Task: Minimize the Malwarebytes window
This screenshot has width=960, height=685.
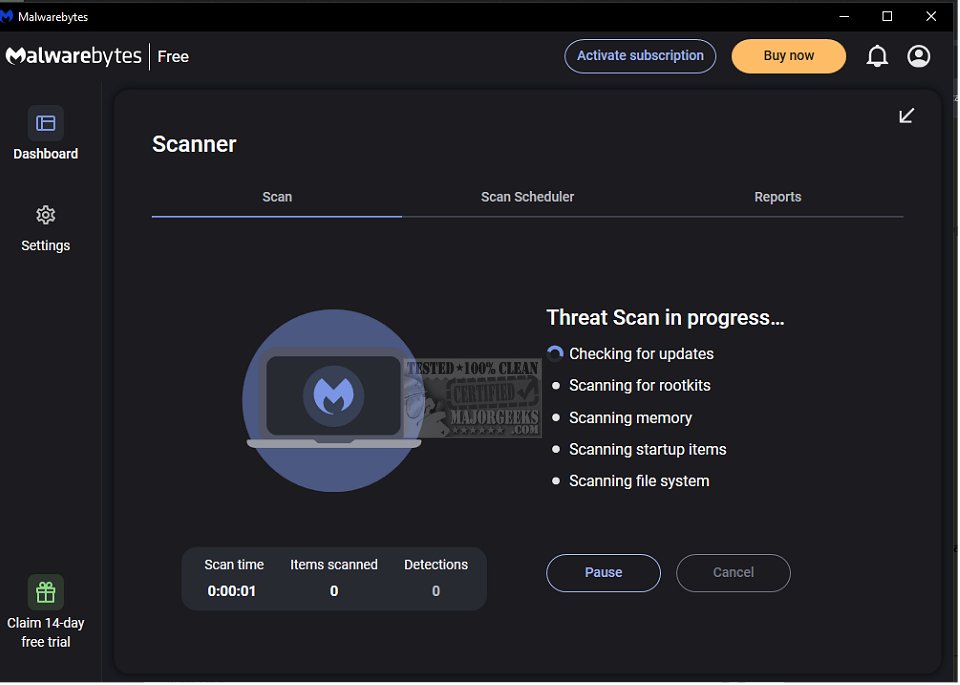Action: tap(844, 17)
